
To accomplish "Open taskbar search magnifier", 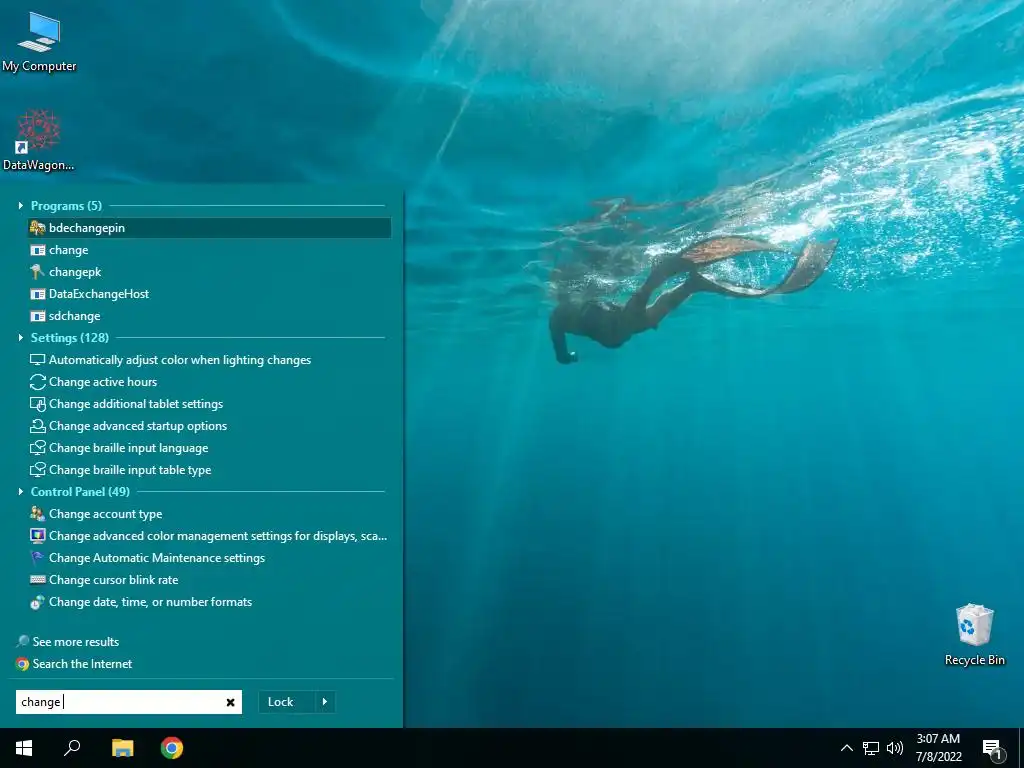I will point(72,748).
